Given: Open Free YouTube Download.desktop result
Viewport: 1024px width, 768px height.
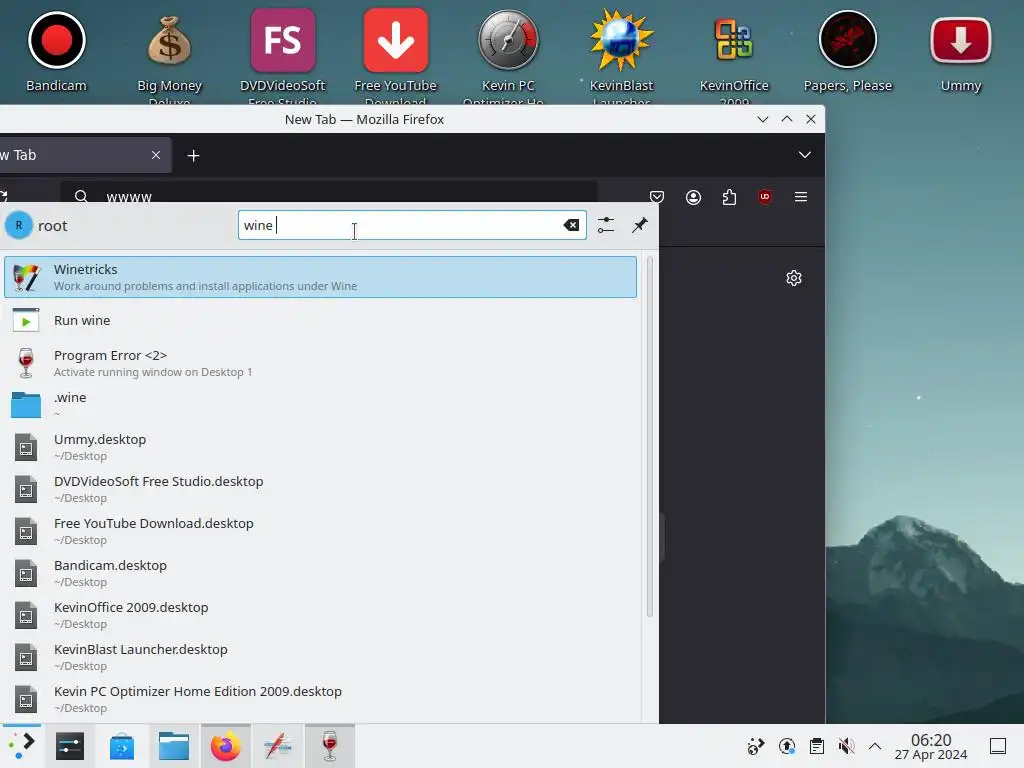Looking at the screenshot, I should (320, 531).
